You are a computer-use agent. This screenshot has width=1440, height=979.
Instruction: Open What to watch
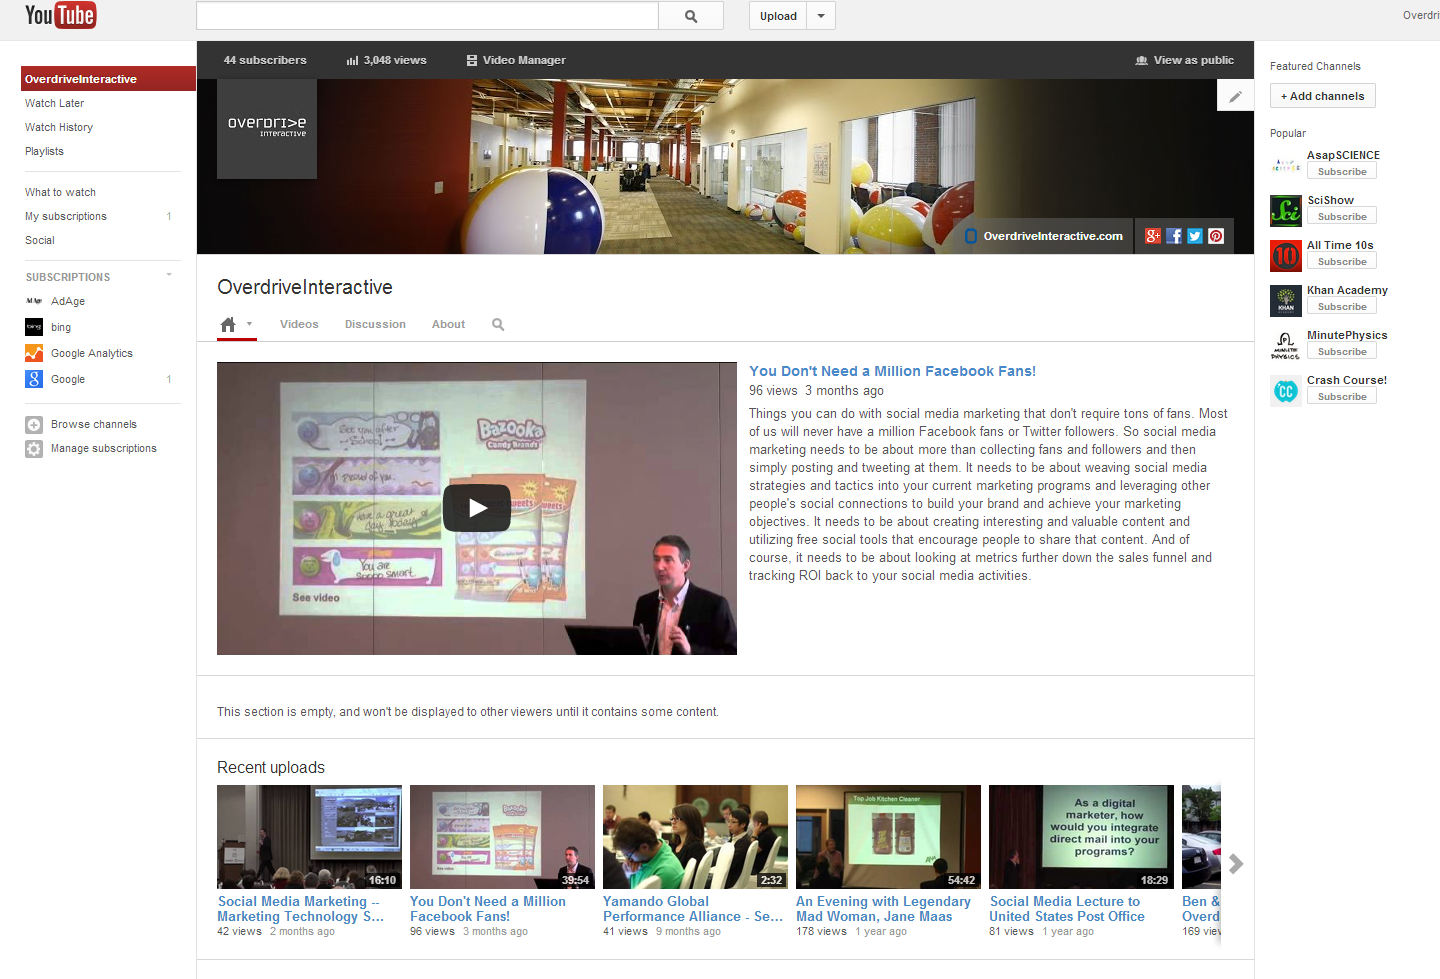[x=60, y=192]
